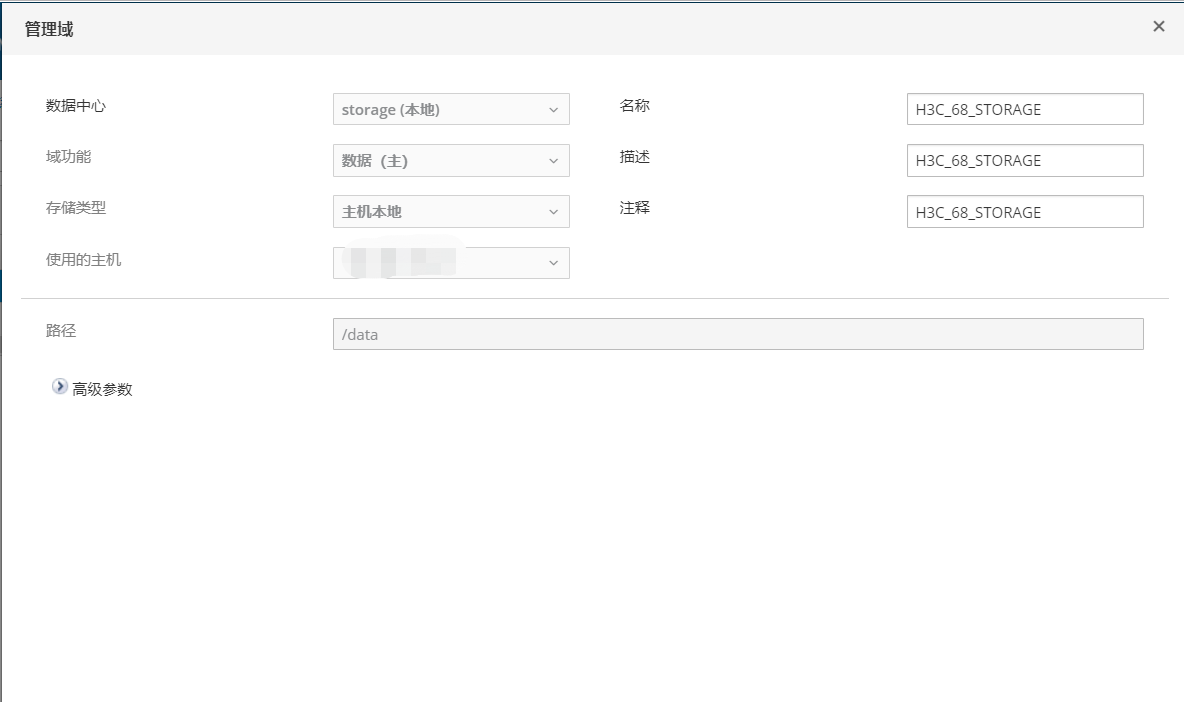Viewport: 1184px width, 702px height.
Task: Click the 路径 field label
Action: 61,331
